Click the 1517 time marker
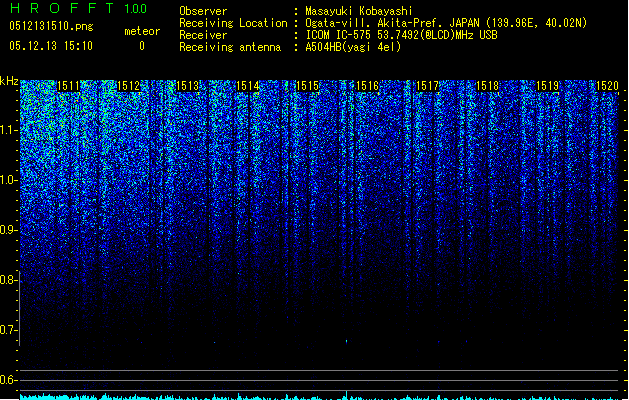The height and width of the screenshot is (400, 629). point(428,86)
